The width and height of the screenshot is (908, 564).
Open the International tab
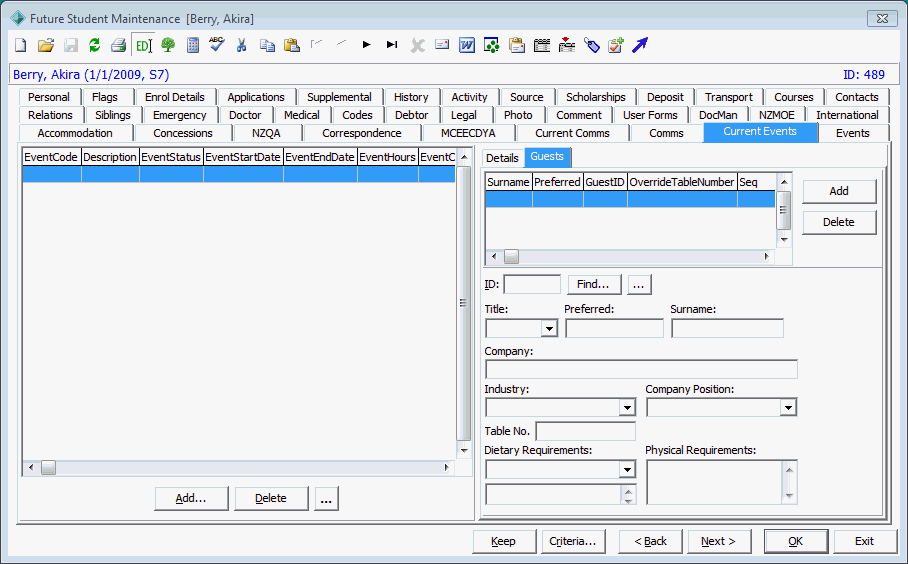[847, 115]
